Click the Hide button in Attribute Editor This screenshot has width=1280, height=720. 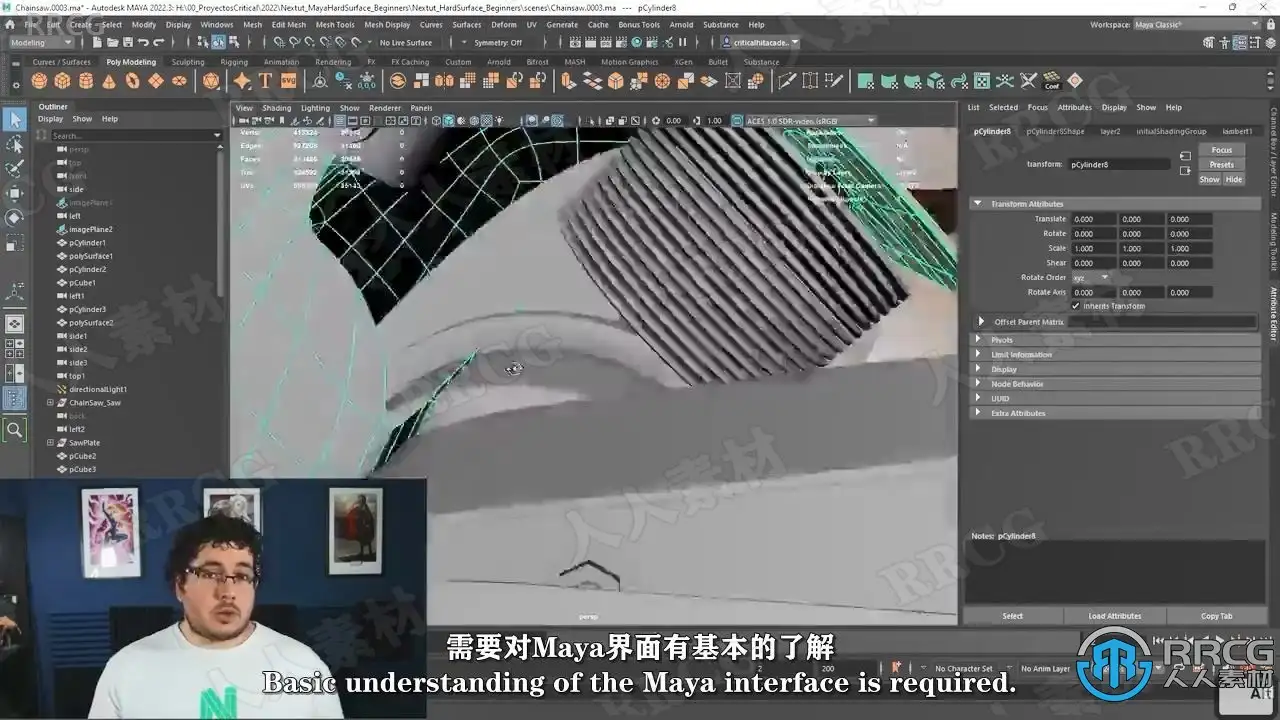pyautogui.click(x=1234, y=180)
